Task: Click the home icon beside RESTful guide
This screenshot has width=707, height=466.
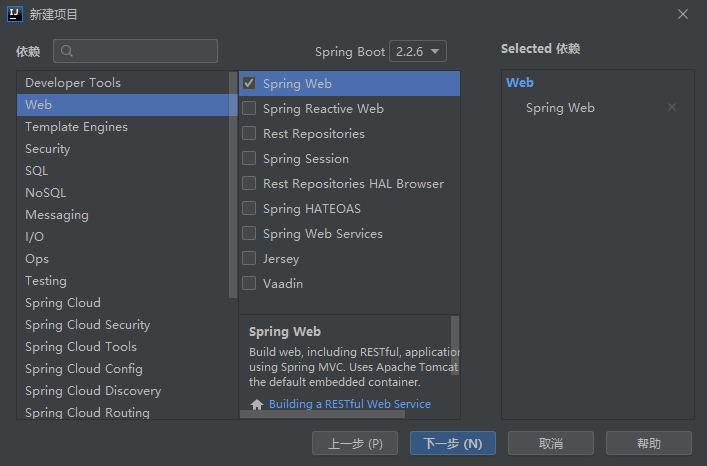Action: coord(257,404)
